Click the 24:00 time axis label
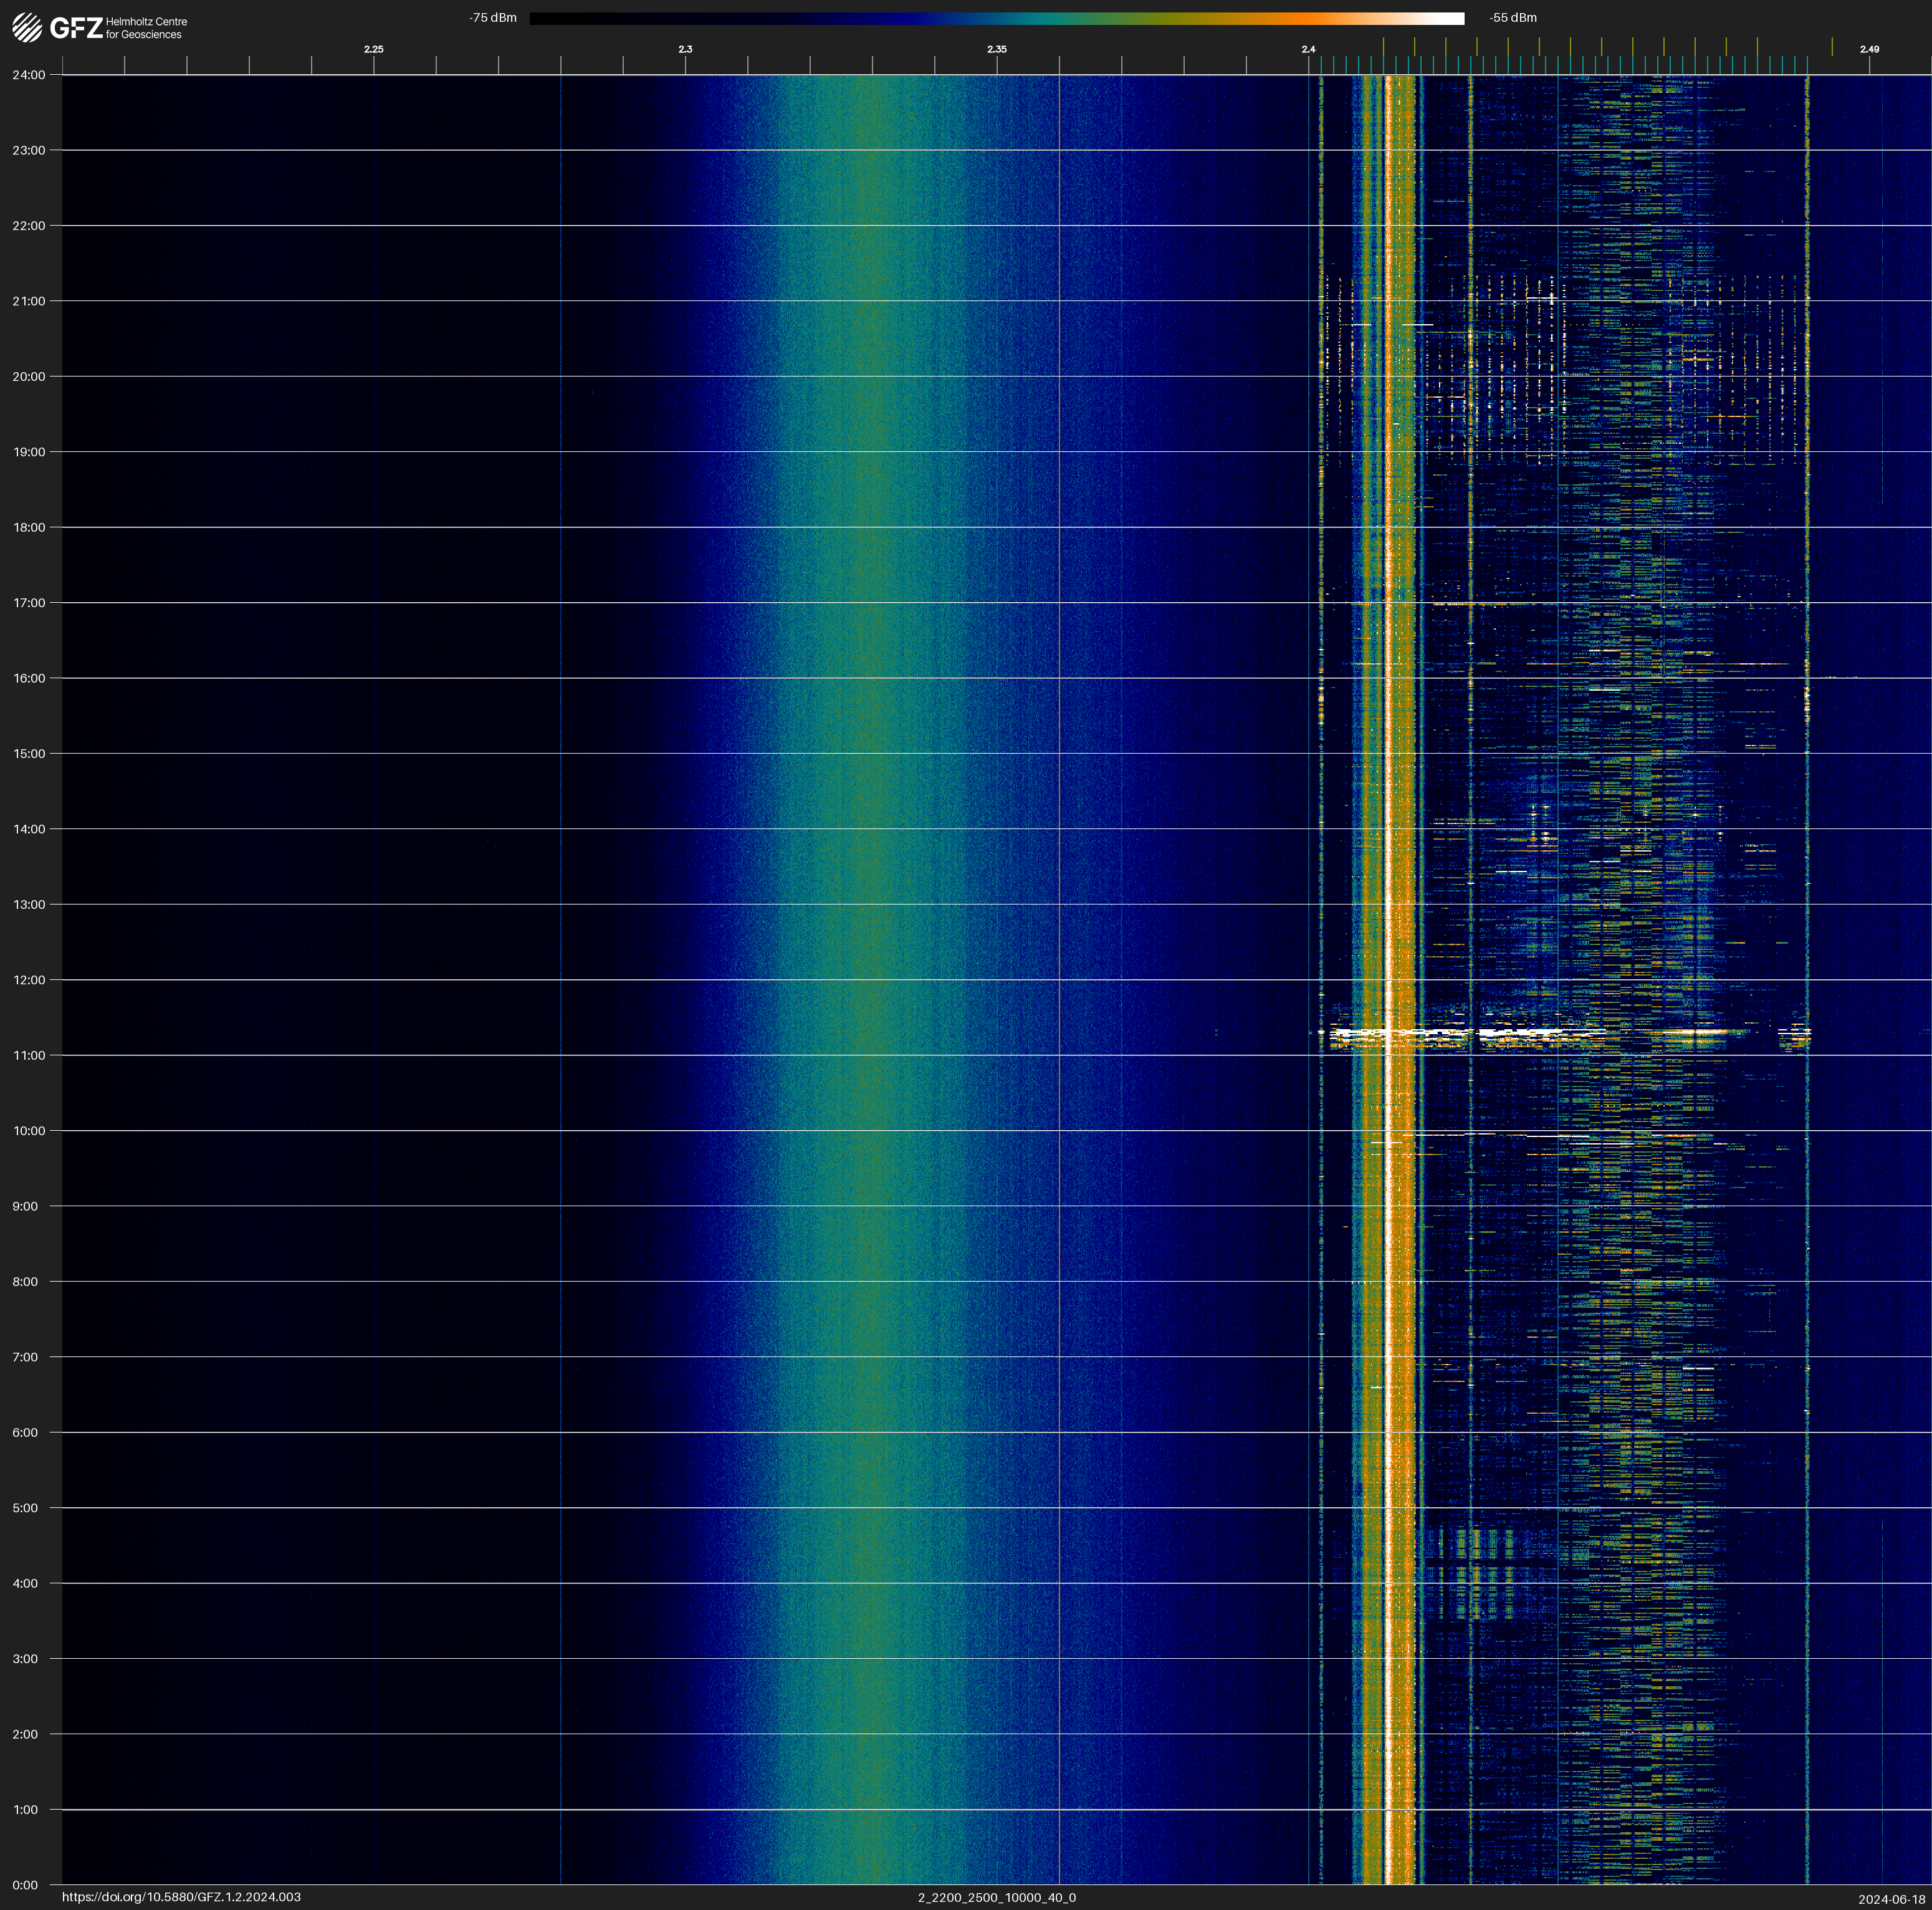The width and height of the screenshot is (1932, 1910). tap(29, 75)
